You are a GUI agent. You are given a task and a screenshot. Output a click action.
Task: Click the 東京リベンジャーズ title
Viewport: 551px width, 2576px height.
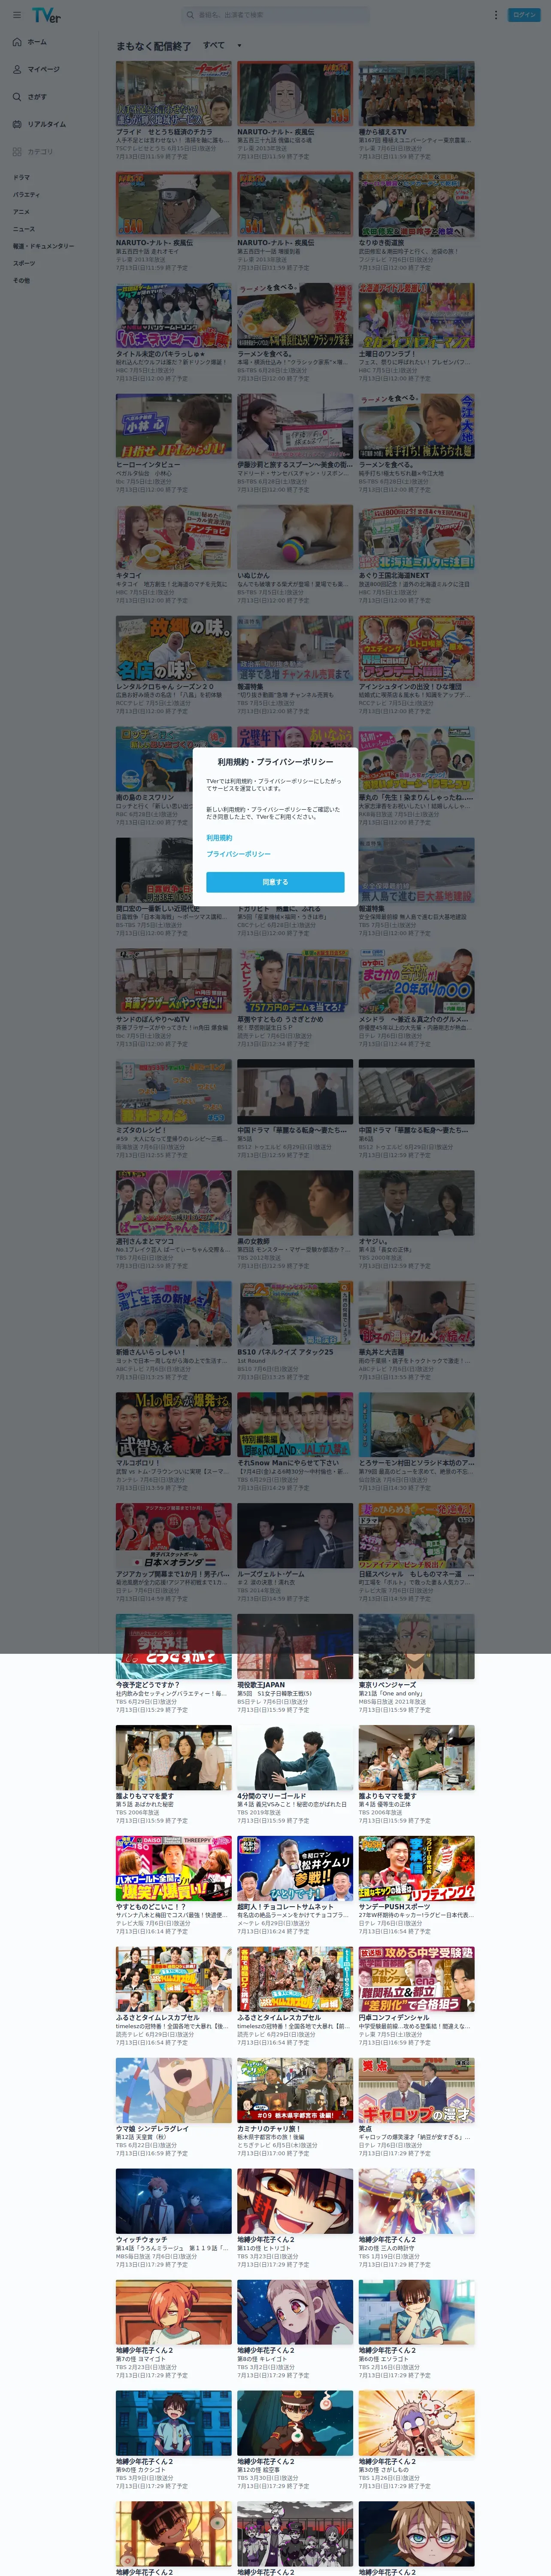[387, 1685]
